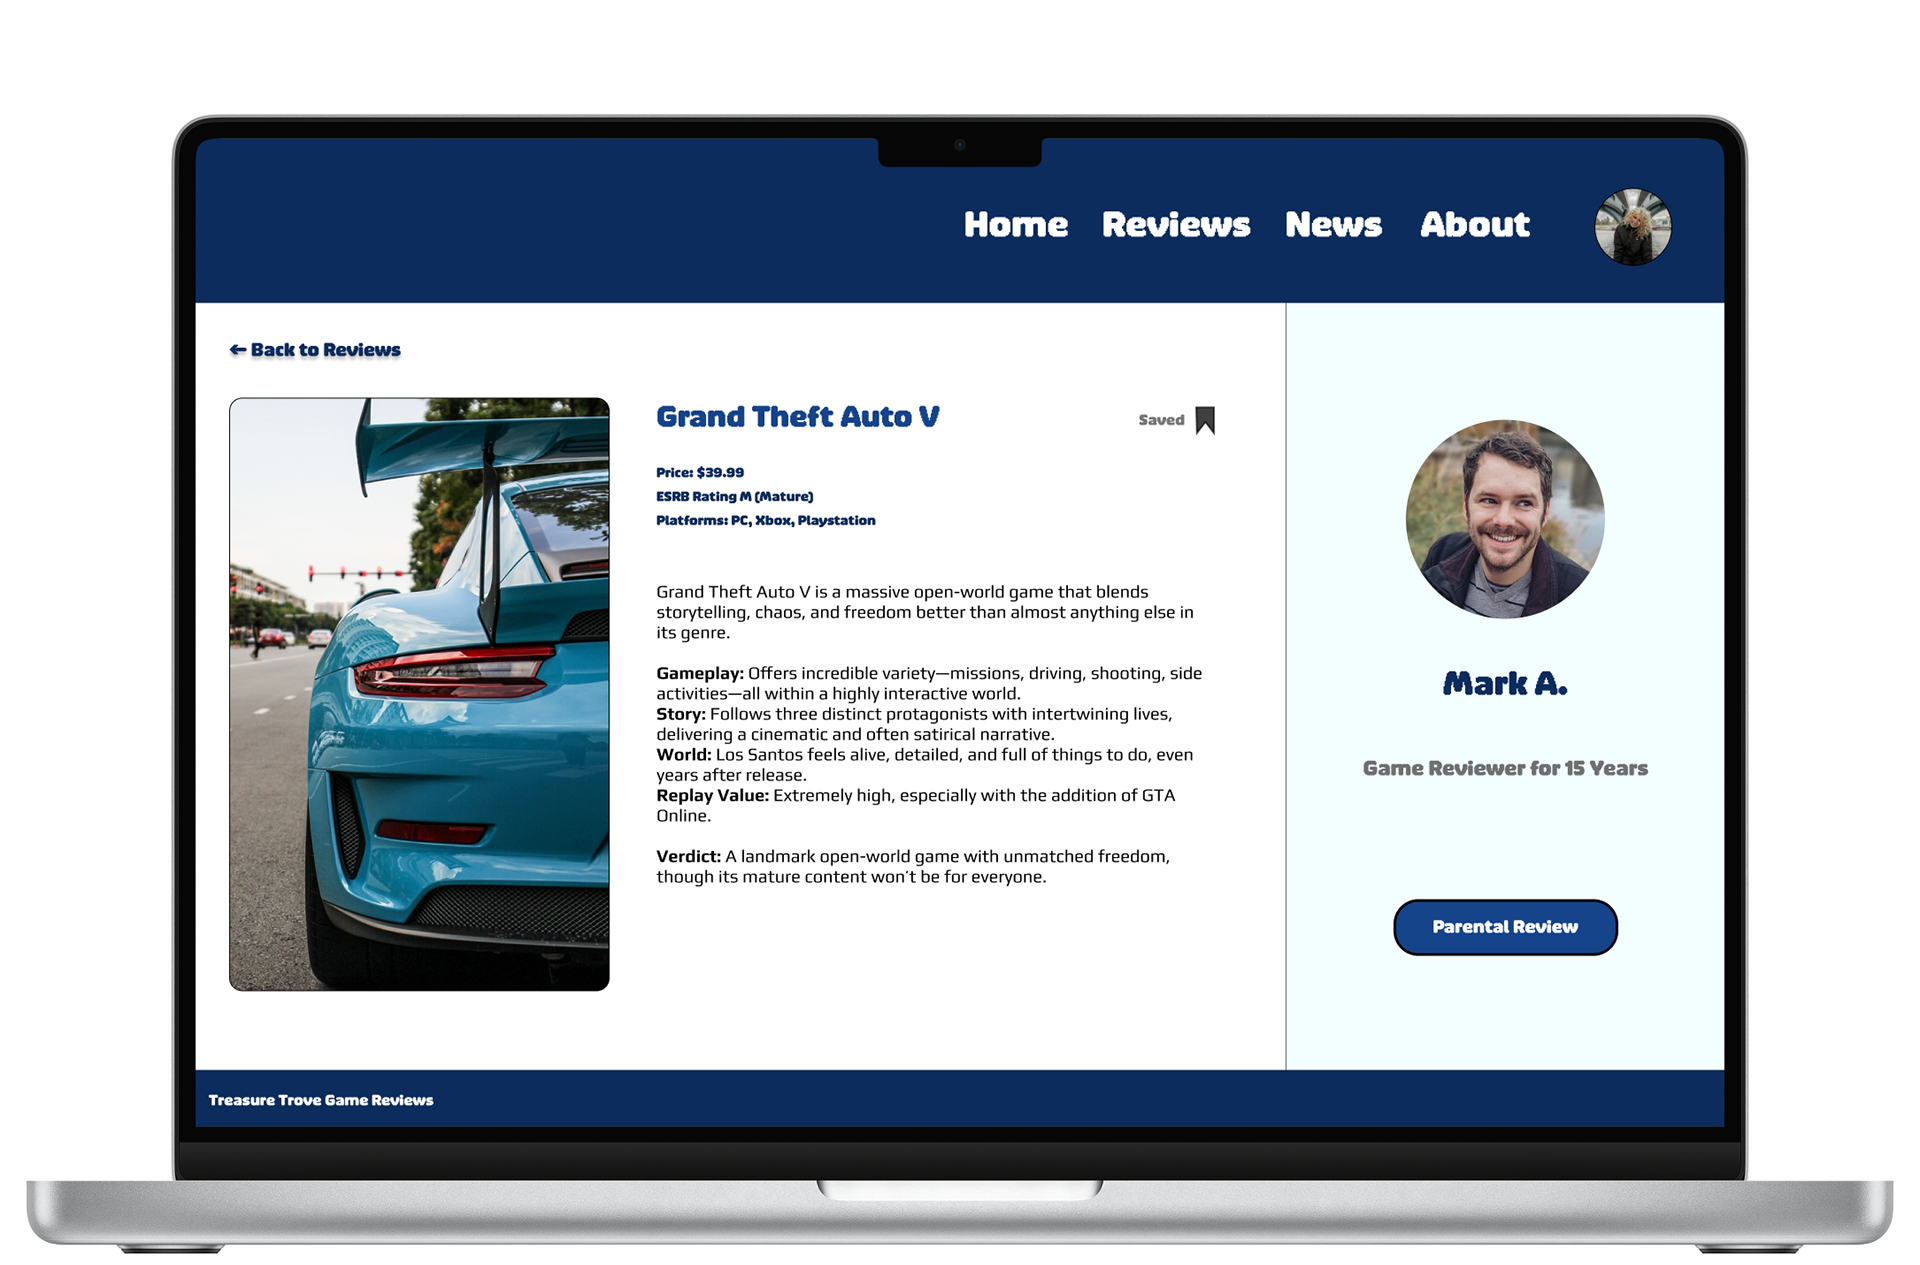Open the user profile avatar in header
The image size is (1920, 1265).
click(x=1632, y=227)
